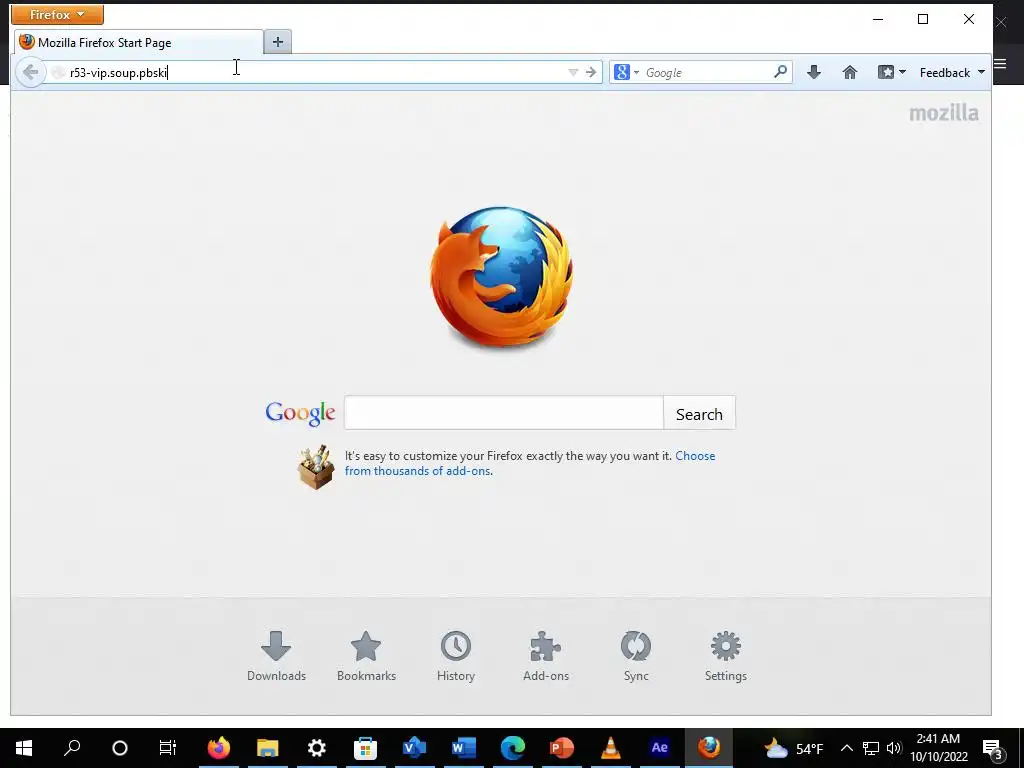Image resolution: width=1024 pixels, height=768 pixels.
Task: Open Visio from taskbar
Action: pos(415,748)
